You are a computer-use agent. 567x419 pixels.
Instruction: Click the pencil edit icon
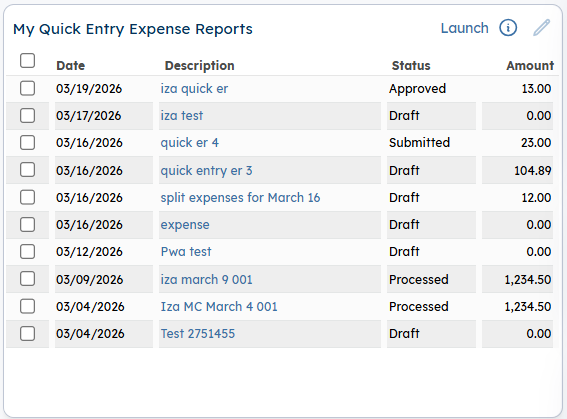tap(541, 28)
